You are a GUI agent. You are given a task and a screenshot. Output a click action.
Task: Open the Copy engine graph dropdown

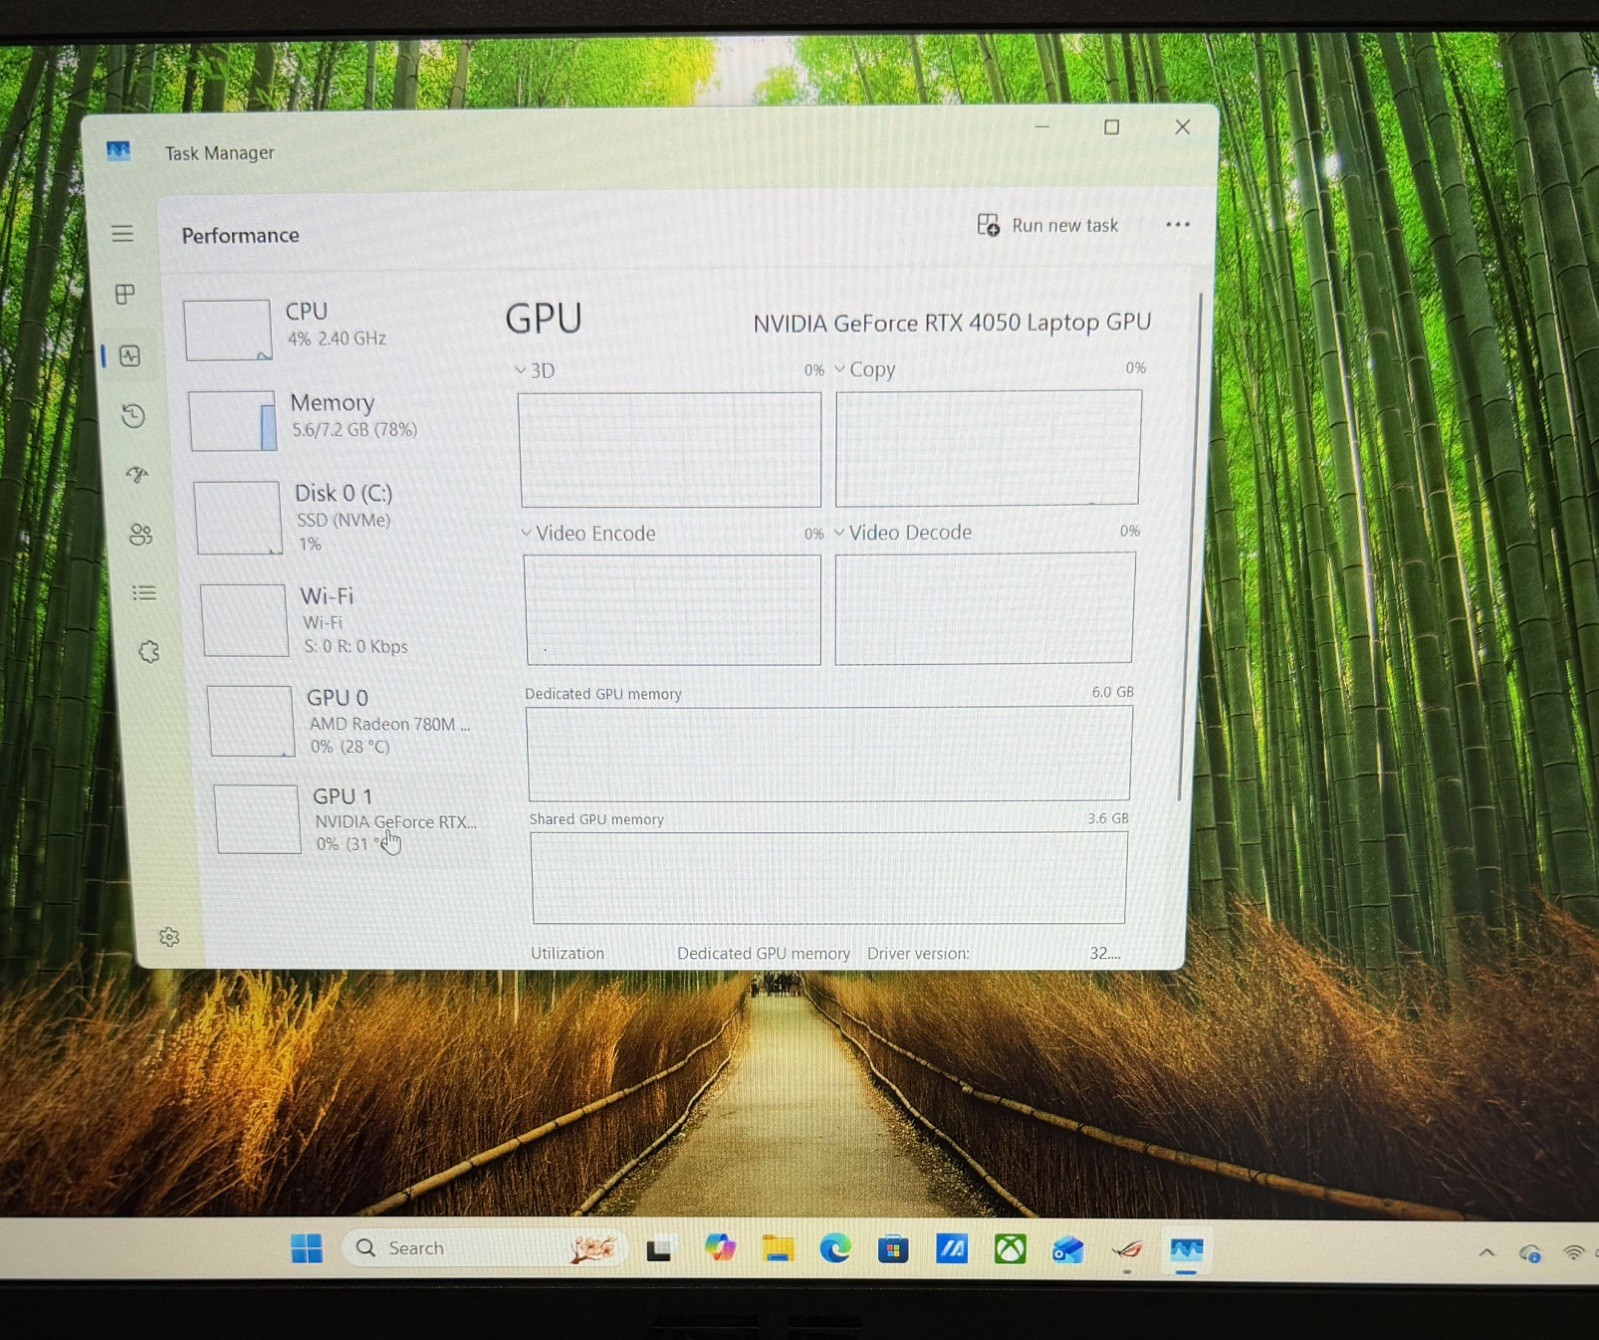[x=865, y=369]
